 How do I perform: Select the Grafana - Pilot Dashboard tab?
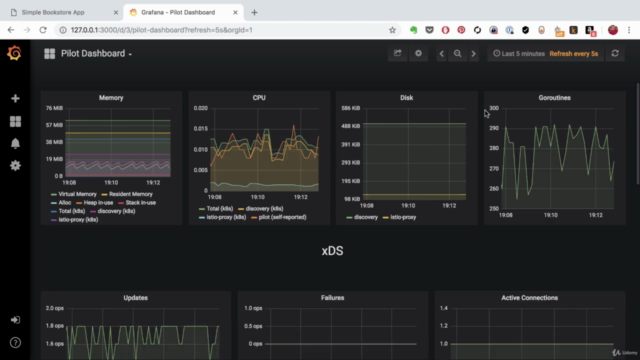pos(178,12)
